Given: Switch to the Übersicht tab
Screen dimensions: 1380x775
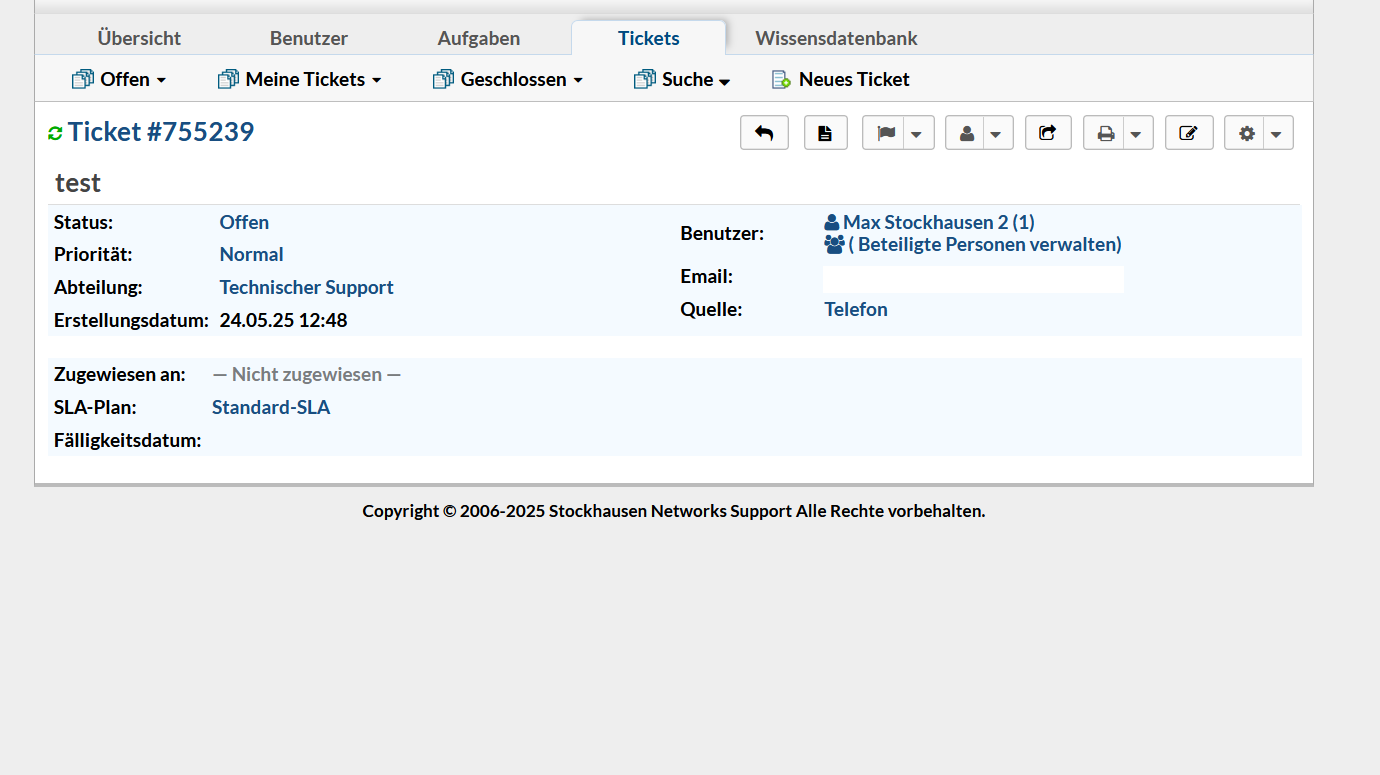Looking at the screenshot, I should click(139, 38).
